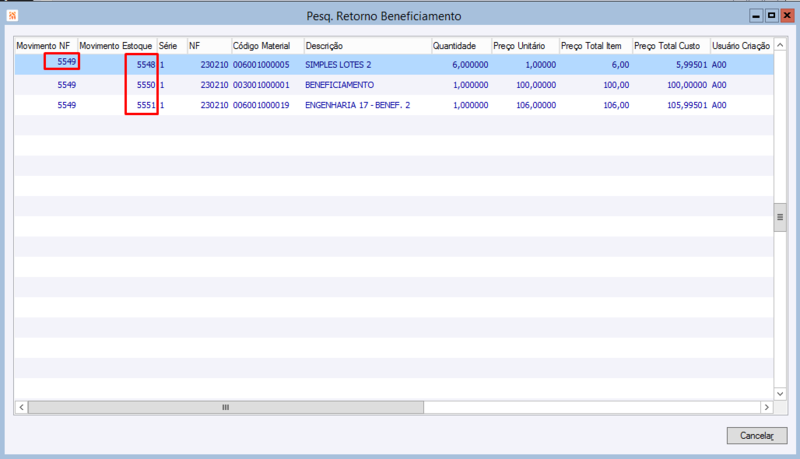This screenshot has height=459, width=800.
Task: Click the Série column header
Action: [172, 46]
